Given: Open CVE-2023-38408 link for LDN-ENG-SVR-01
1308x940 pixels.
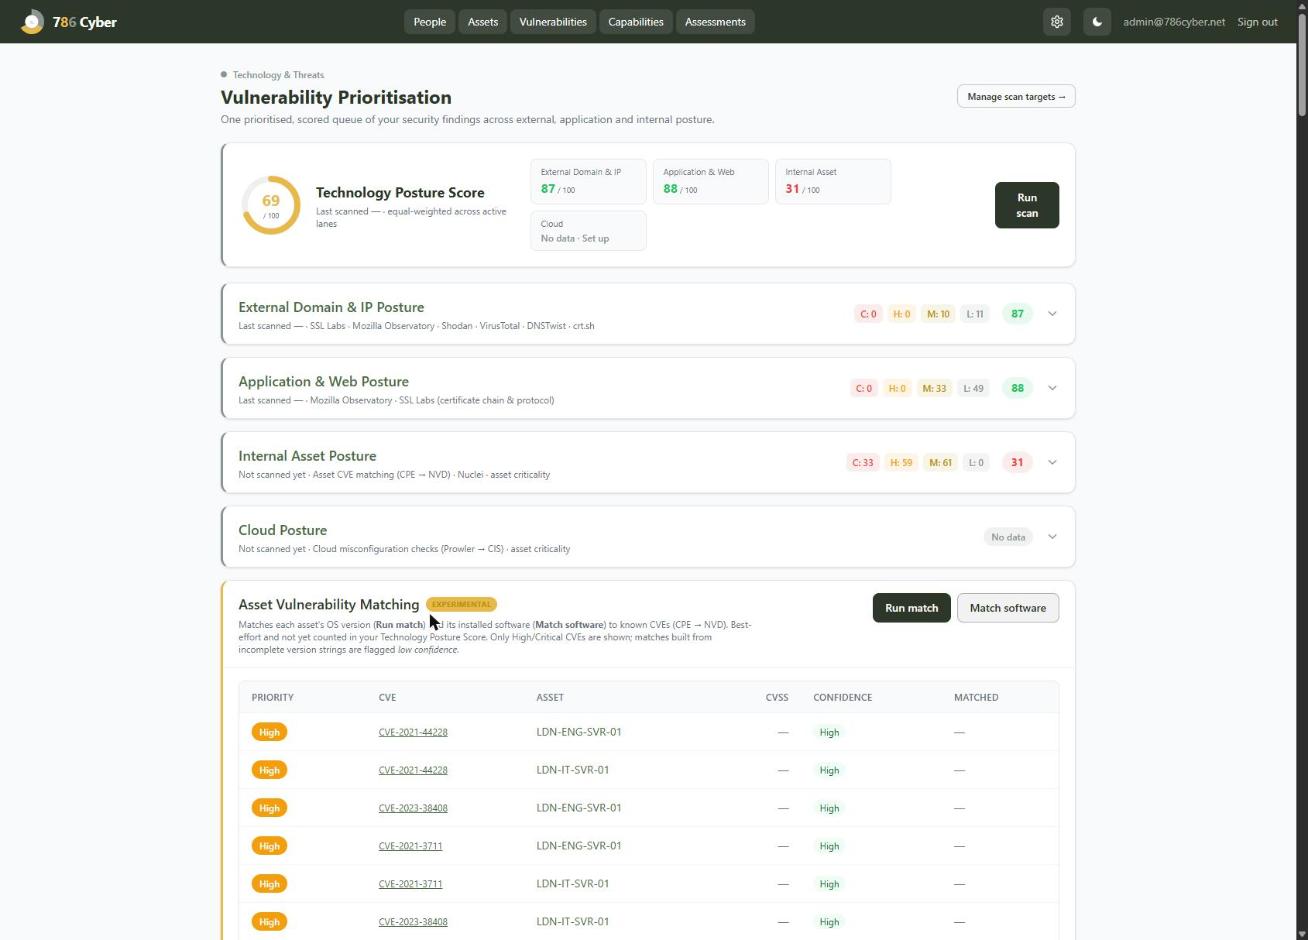Looking at the screenshot, I should click(x=413, y=808).
